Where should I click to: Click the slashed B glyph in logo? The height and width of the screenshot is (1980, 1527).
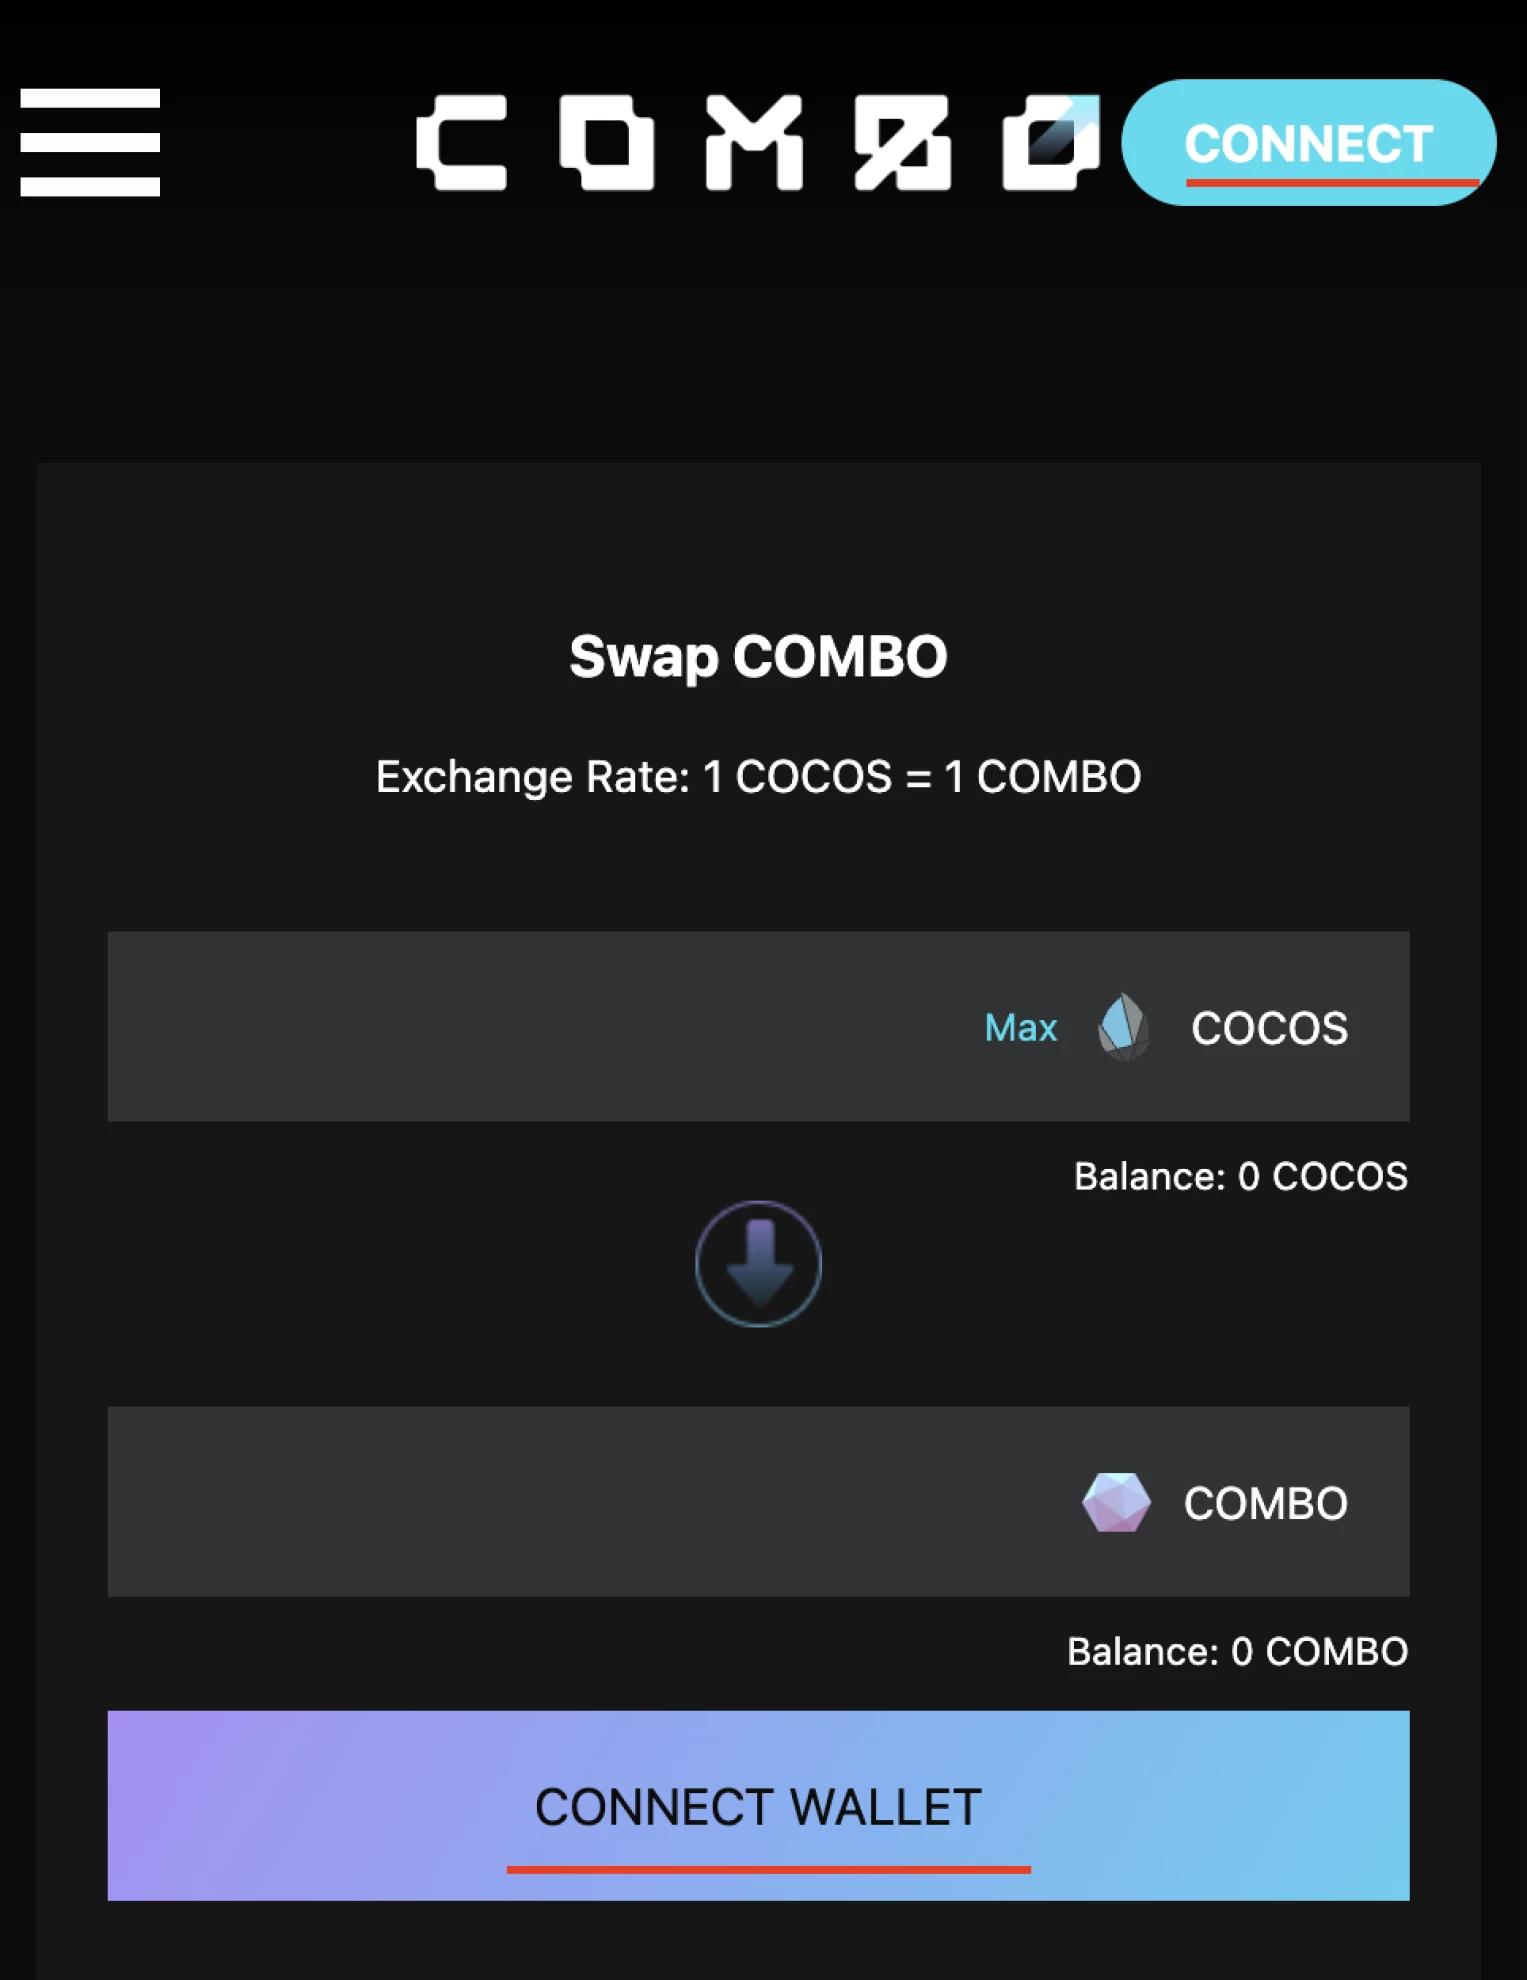pos(902,143)
